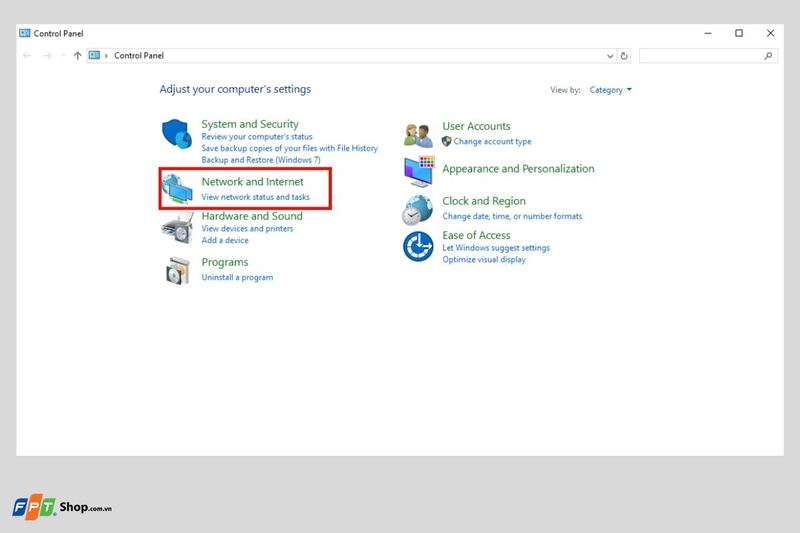
Task: Go up one level with the Up arrow
Action: click(x=78, y=56)
